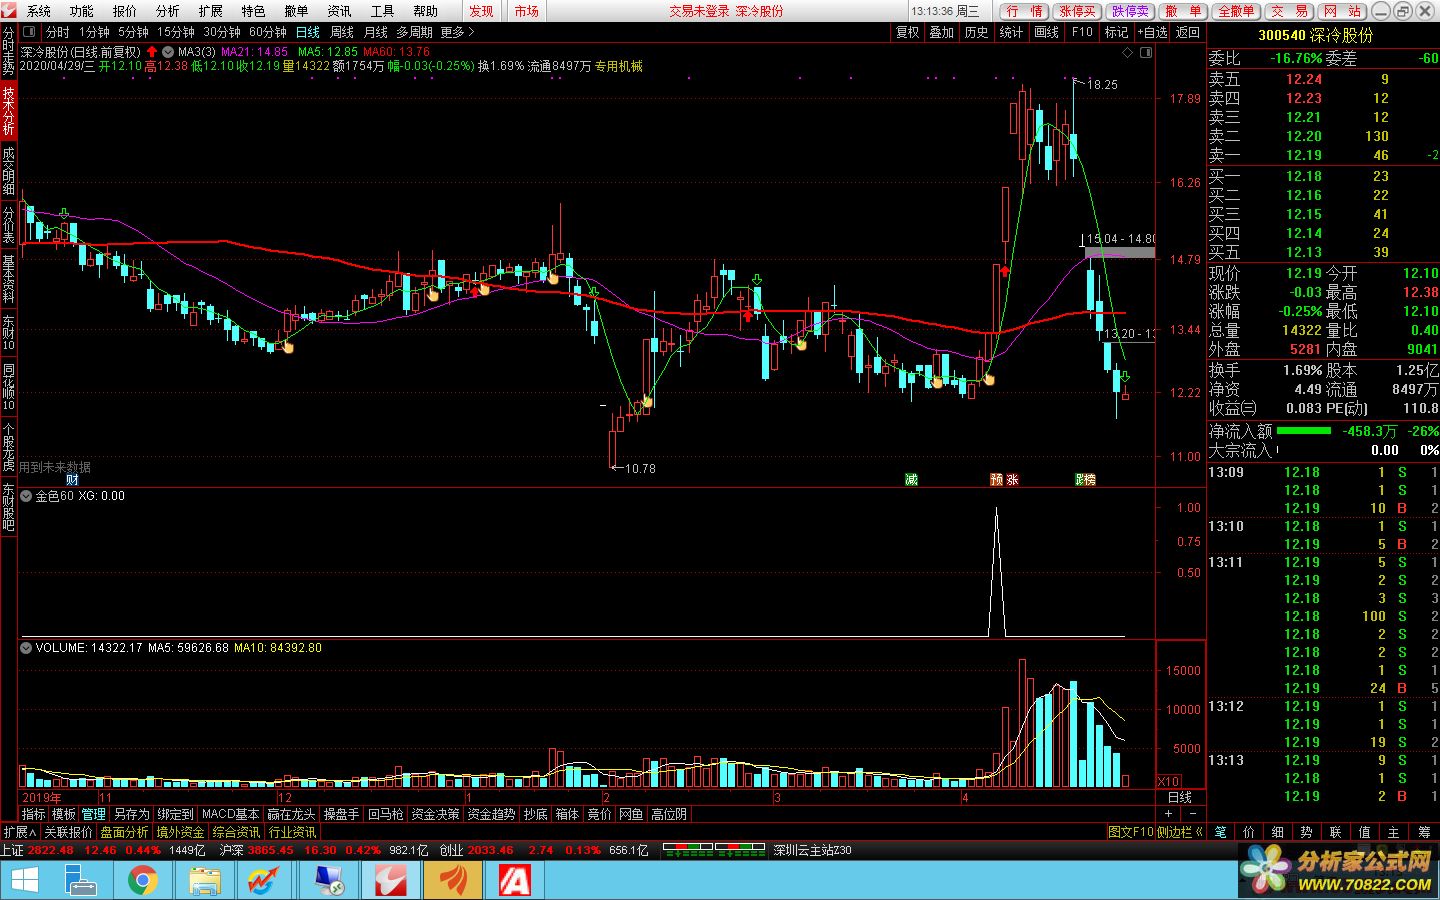Viewport: 1440px width, 900px height.
Task: Switch to 1分钟 period
Action: click(94, 32)
